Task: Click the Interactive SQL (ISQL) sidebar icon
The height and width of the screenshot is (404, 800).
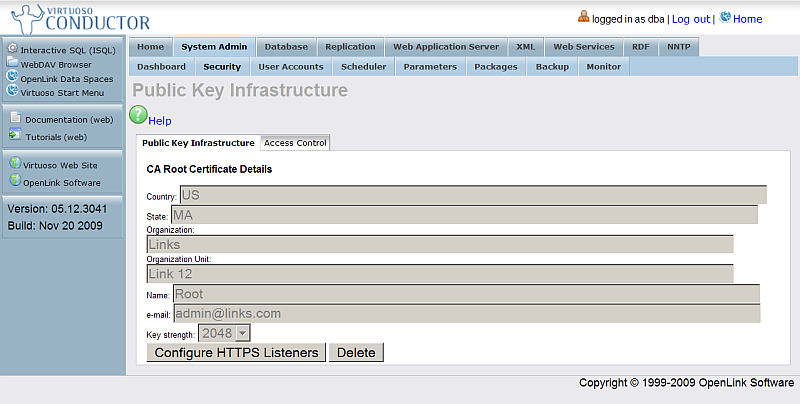Action: [x=13, y=49]
